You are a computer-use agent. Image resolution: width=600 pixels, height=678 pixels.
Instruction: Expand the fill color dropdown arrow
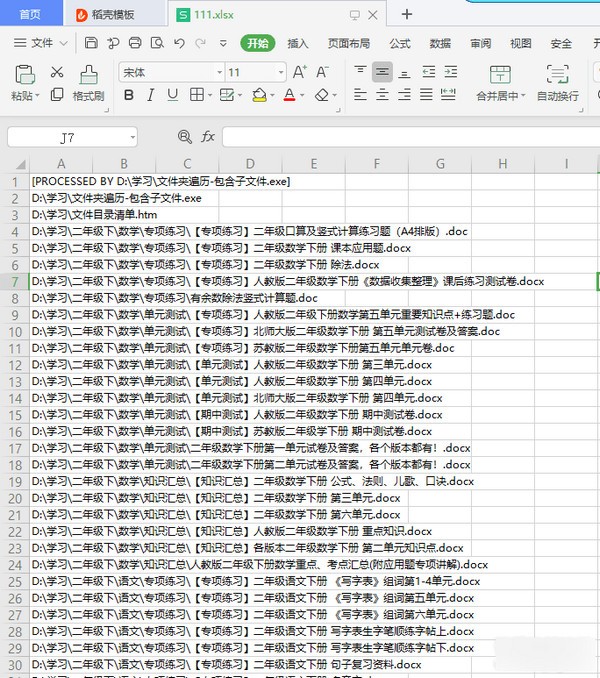pos(272,95)
